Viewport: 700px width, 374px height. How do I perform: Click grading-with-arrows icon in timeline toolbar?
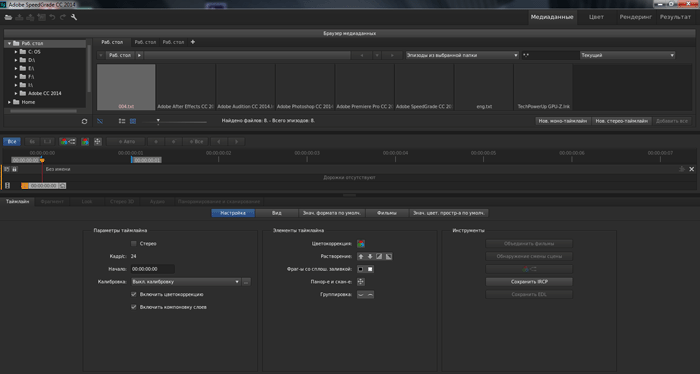point(67,141)
